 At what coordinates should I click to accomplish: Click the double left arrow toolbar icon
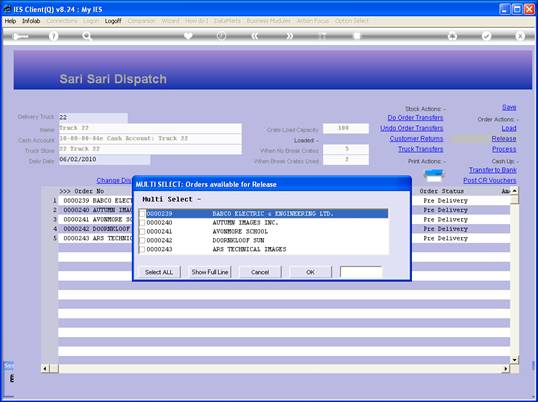[x=255, y=36]
